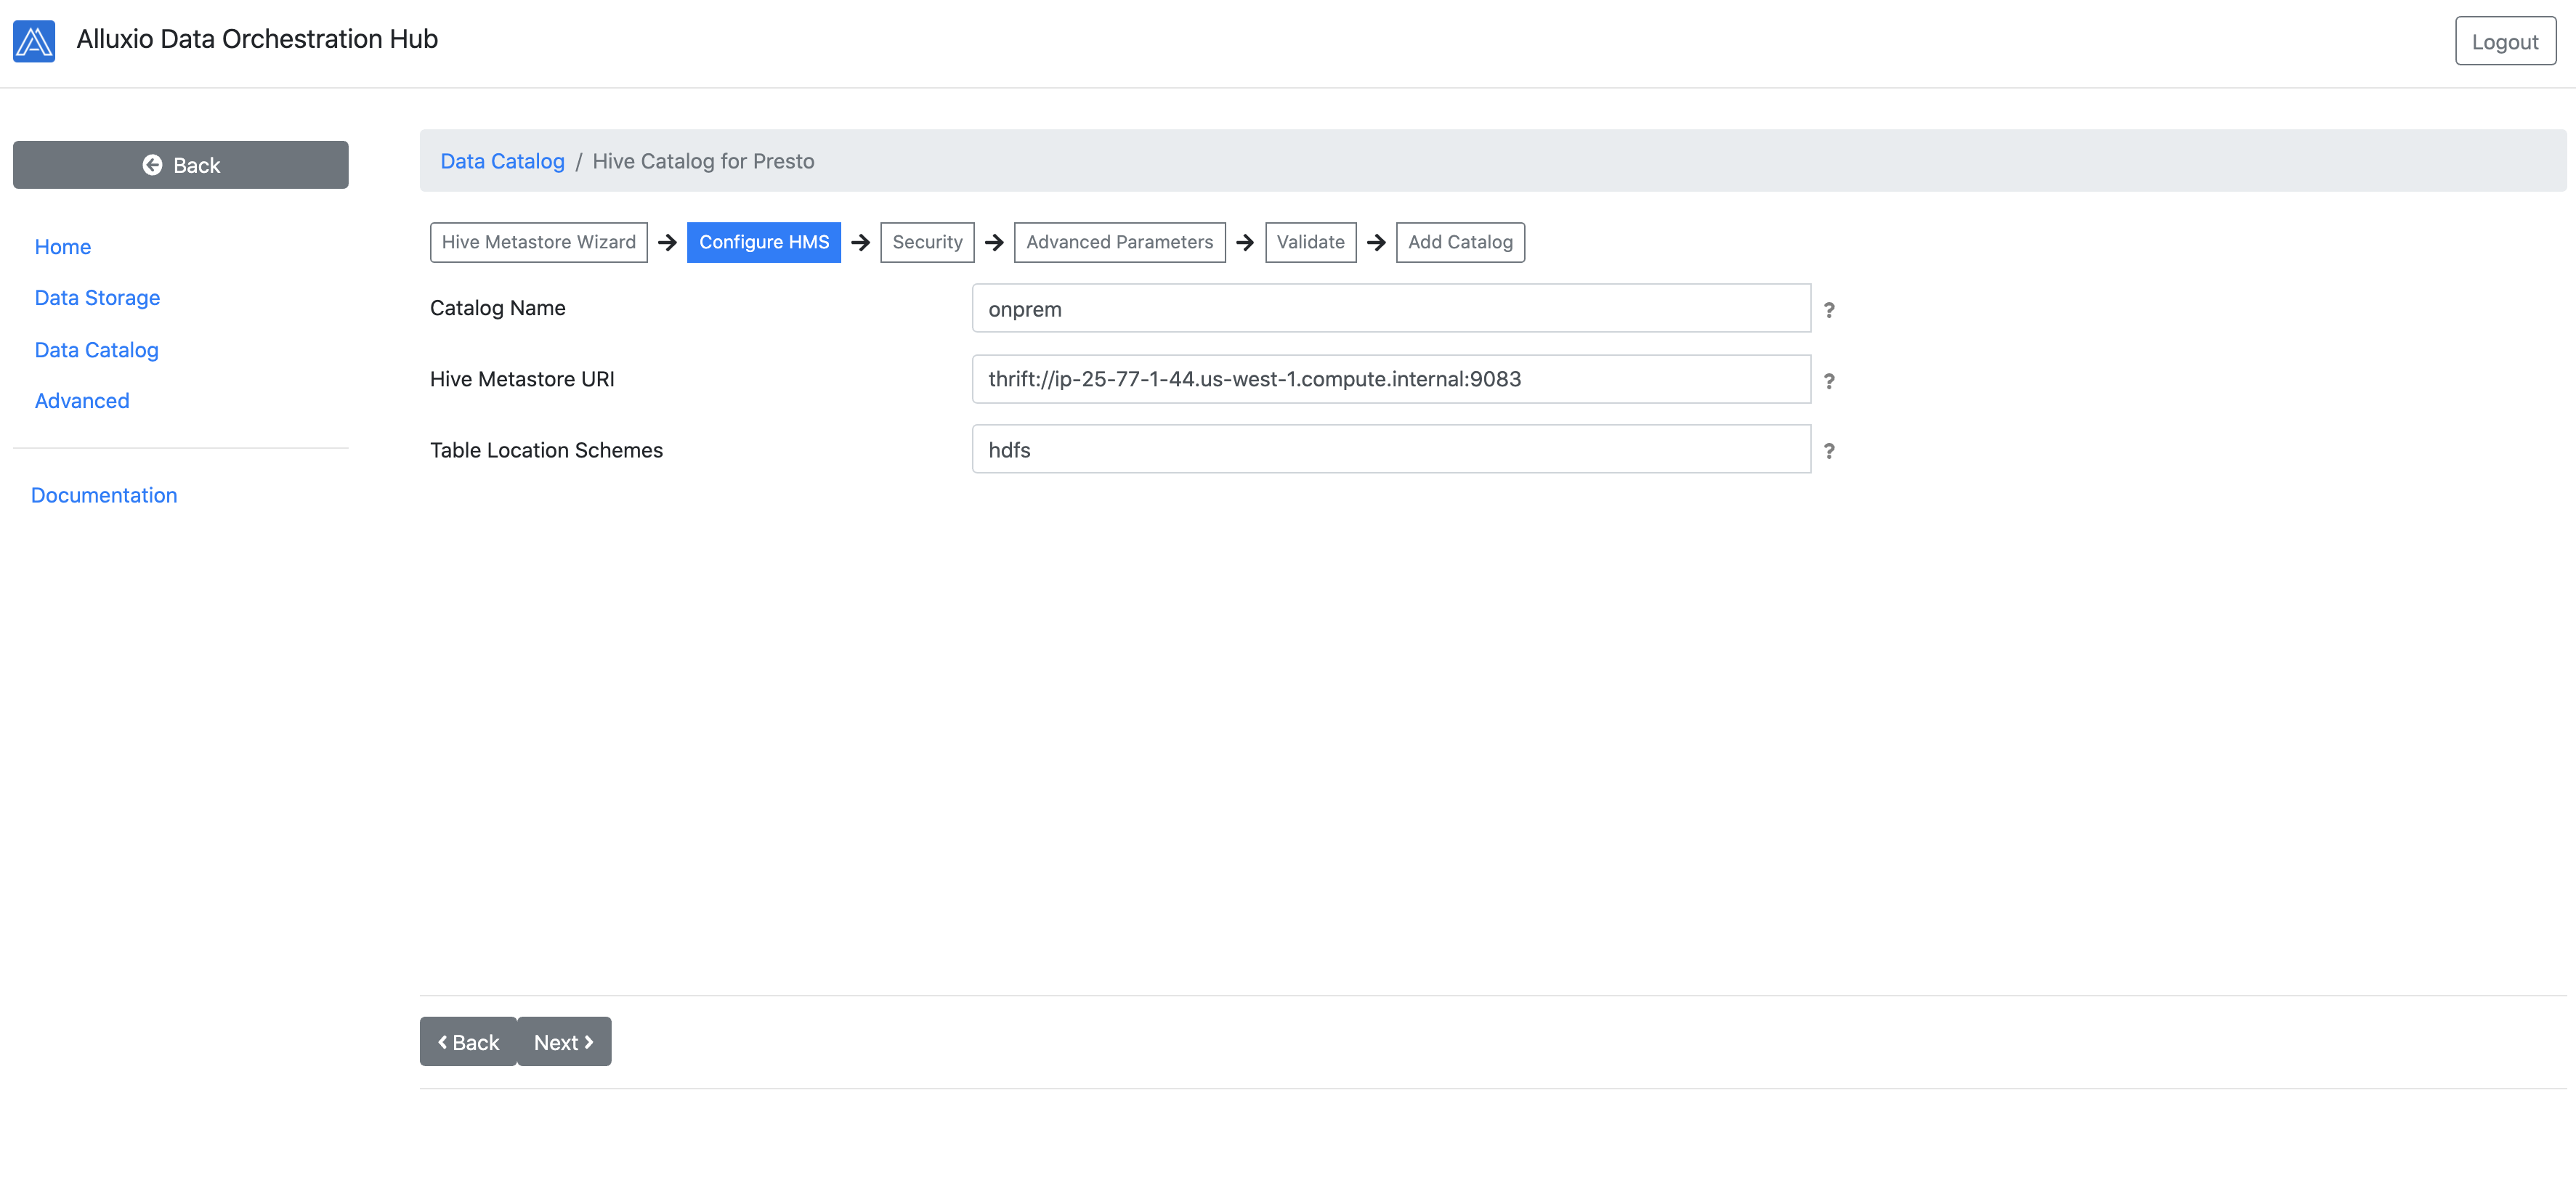
Task: Select the Add Catalog step
Action: 1460,242
